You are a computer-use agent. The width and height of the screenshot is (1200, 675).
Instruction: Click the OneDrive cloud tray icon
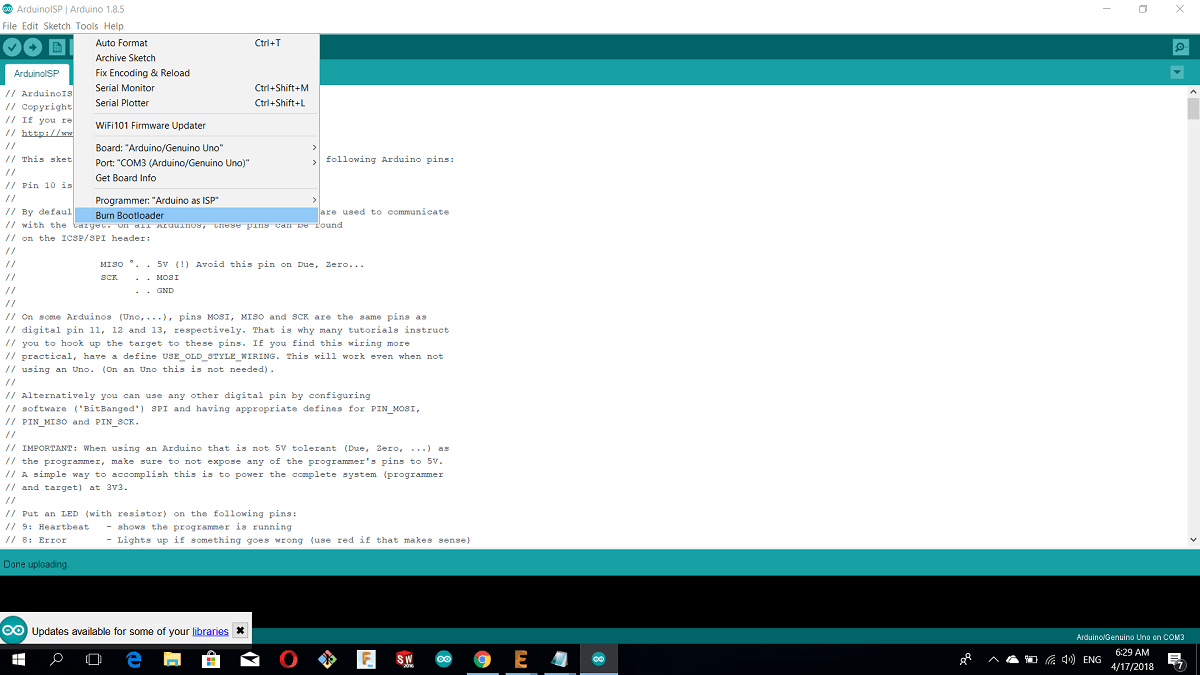coord(1012,660)
